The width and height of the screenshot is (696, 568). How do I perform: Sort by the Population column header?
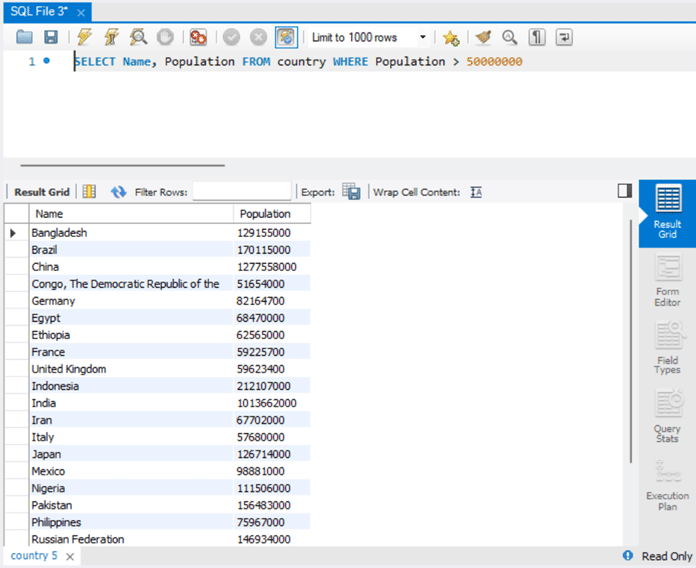point(272,214)
